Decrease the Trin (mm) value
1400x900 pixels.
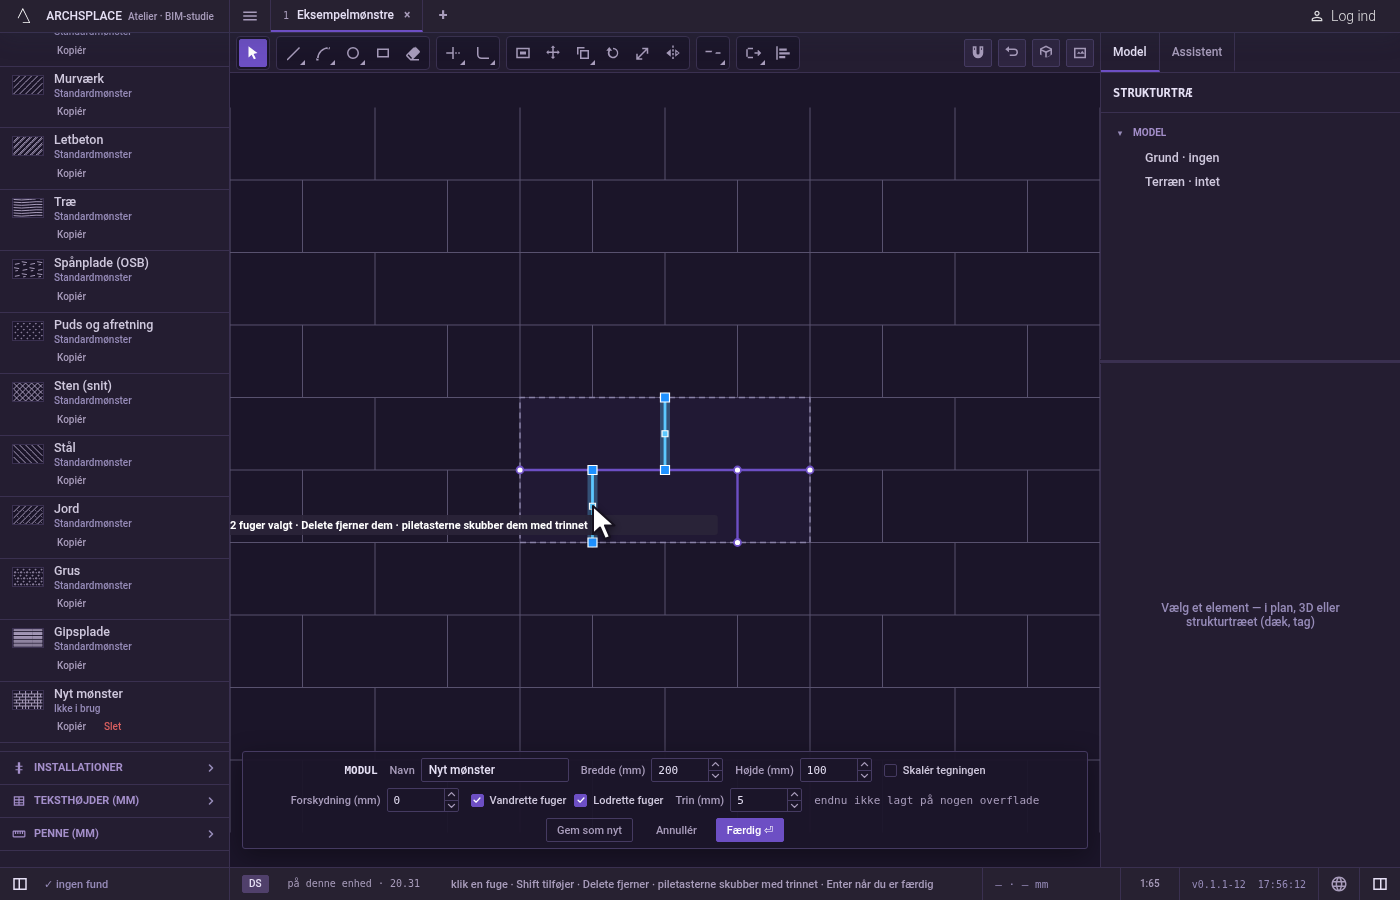tap(794, 806)
